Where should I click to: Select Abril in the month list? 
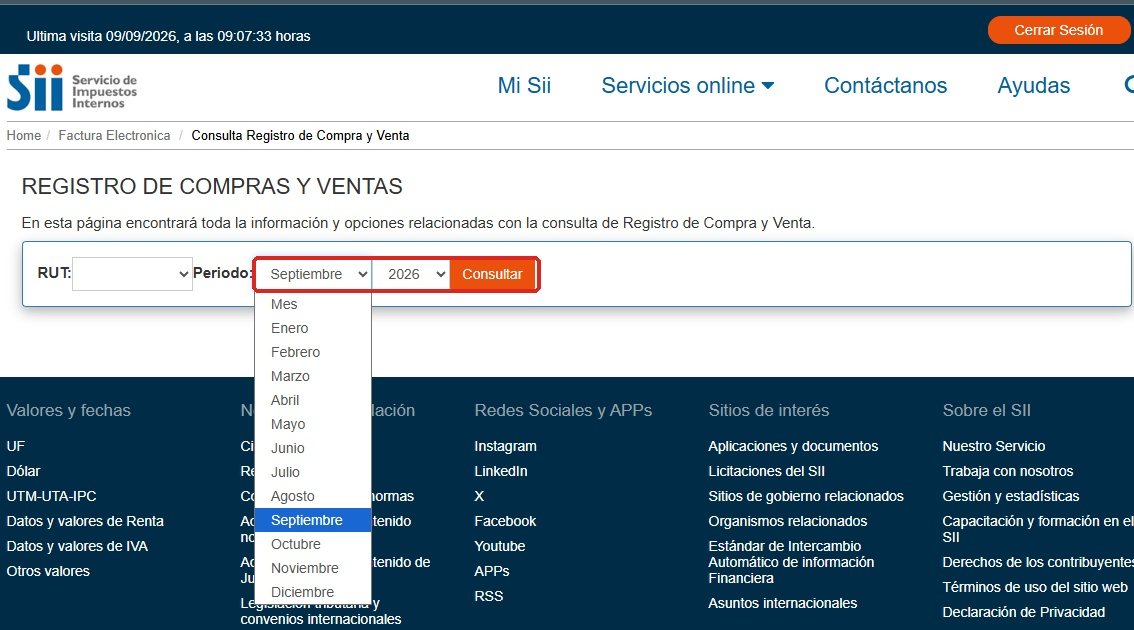coord(313,400)
